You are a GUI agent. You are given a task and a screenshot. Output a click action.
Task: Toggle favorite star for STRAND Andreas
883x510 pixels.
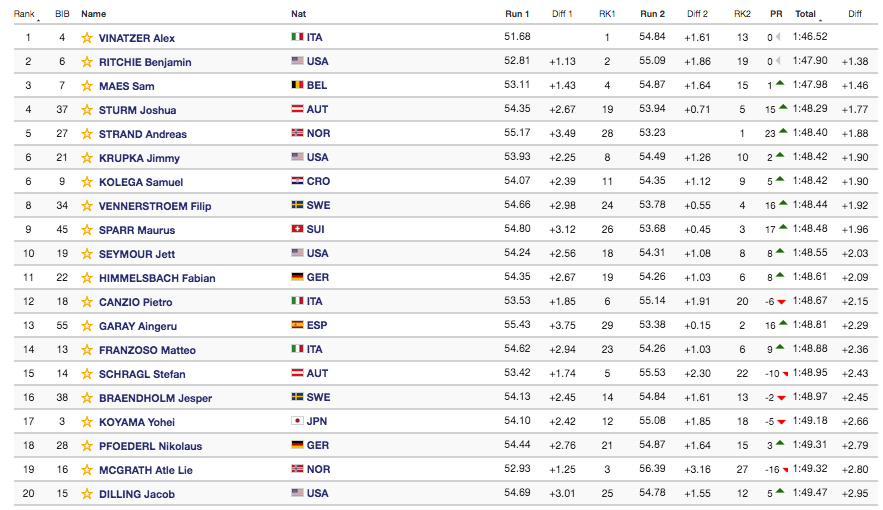point(87,134)
